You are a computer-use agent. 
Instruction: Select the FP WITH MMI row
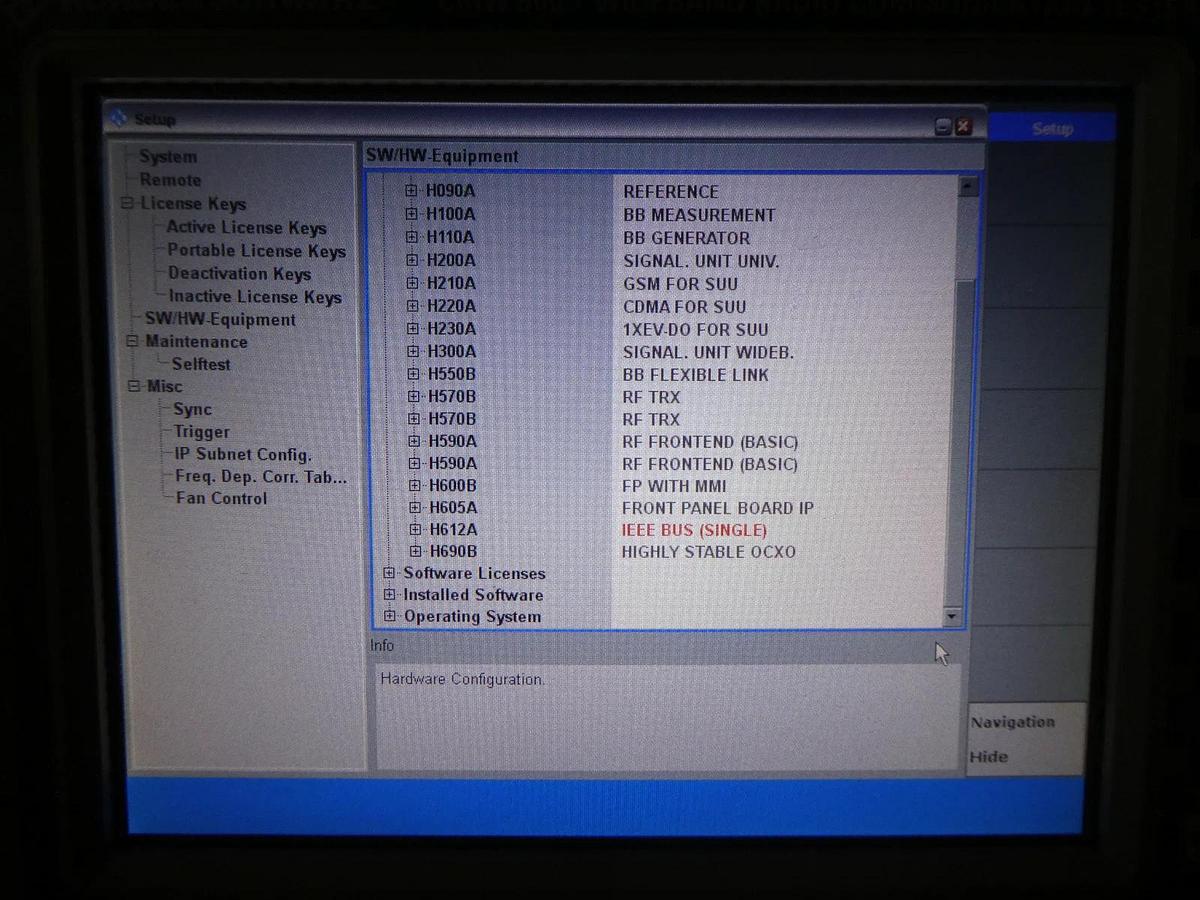(x=674, y=486)
